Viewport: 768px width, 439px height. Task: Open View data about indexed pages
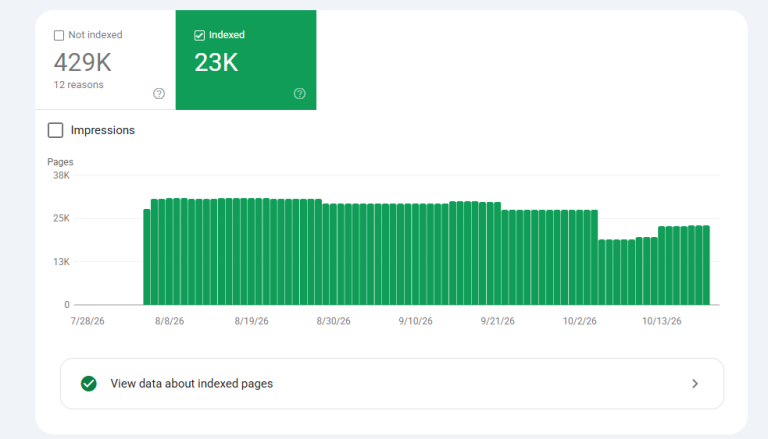point(392,384)
